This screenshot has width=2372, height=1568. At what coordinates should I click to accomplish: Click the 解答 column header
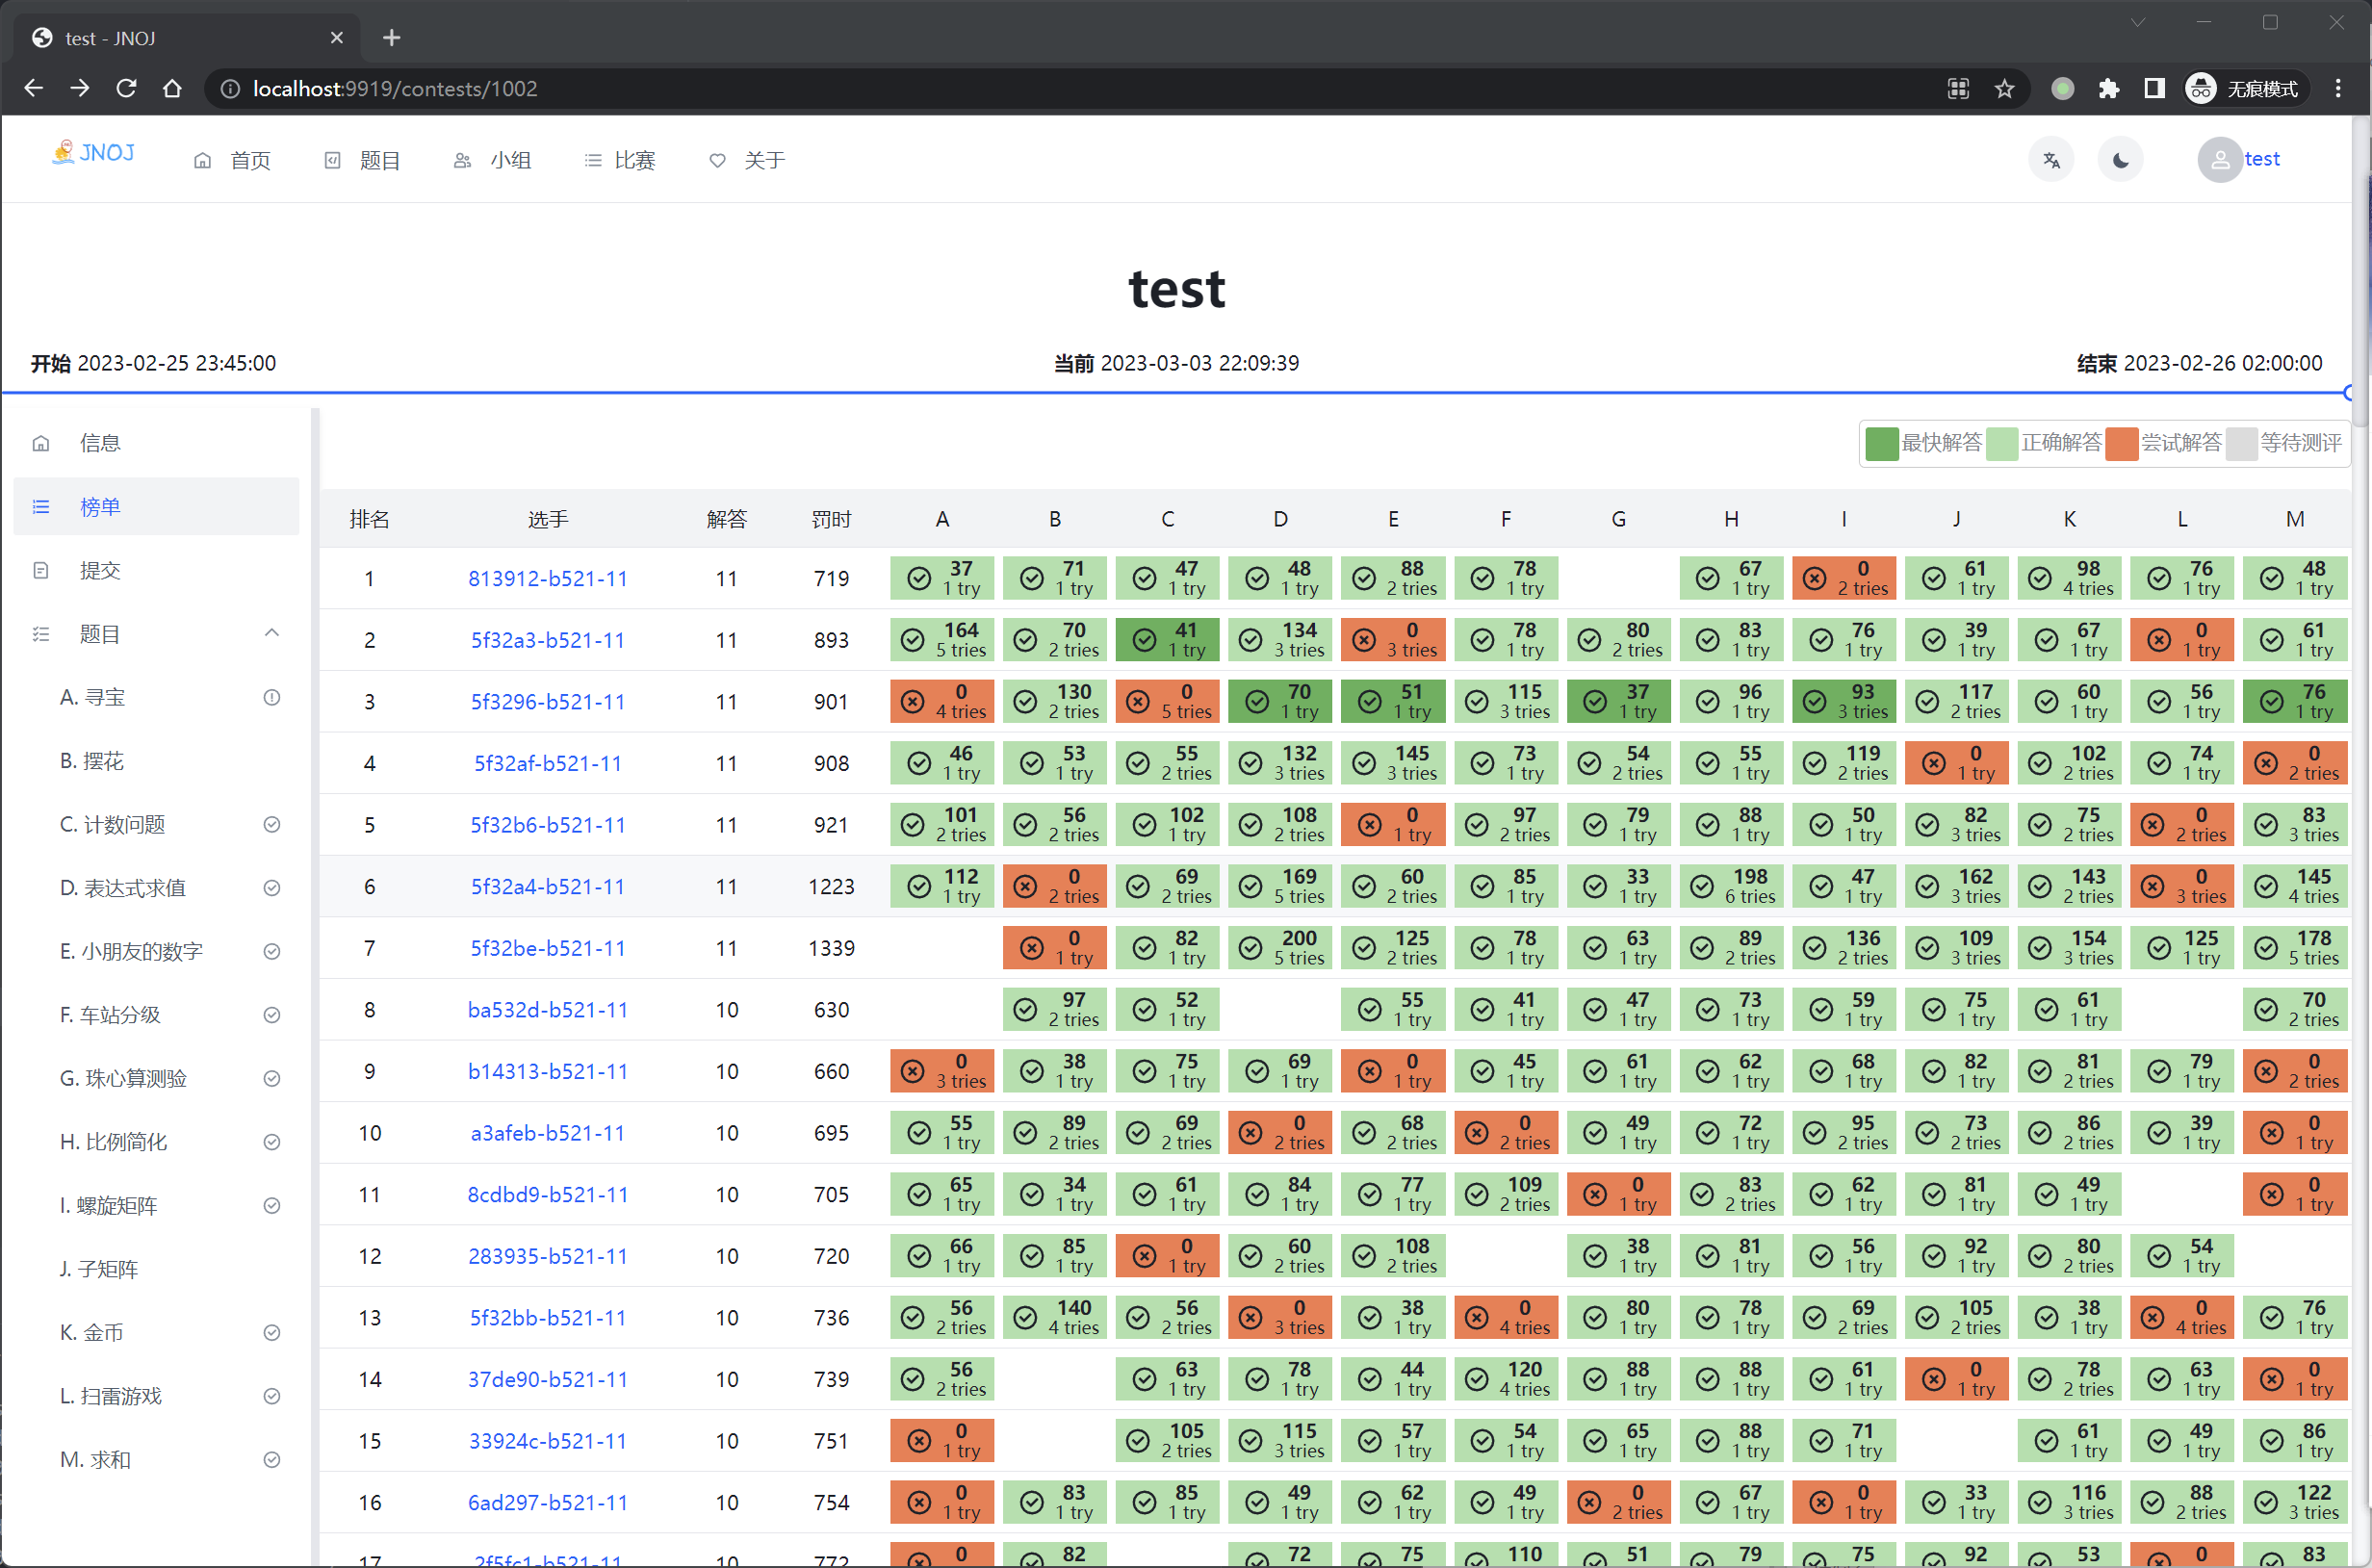(727, 519)
